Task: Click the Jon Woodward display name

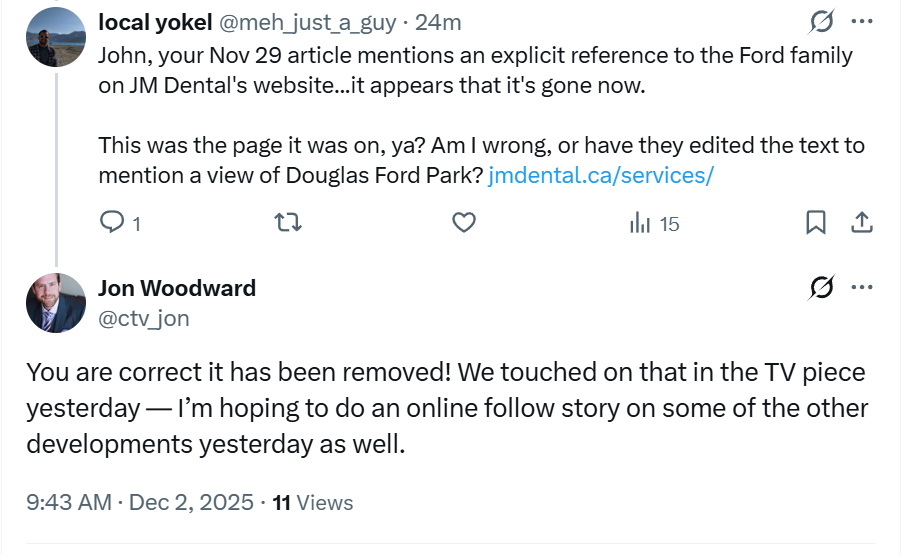Action: (x=177, y=288)
